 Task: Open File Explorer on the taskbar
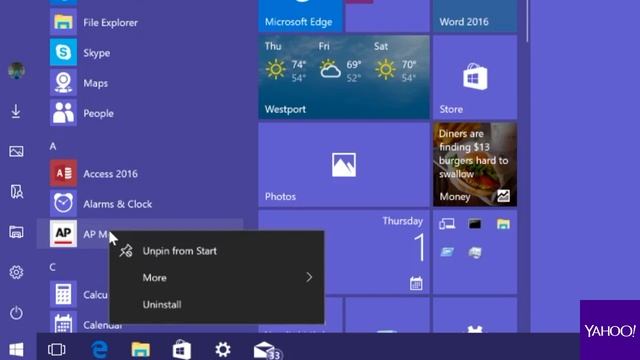point(140,349)
